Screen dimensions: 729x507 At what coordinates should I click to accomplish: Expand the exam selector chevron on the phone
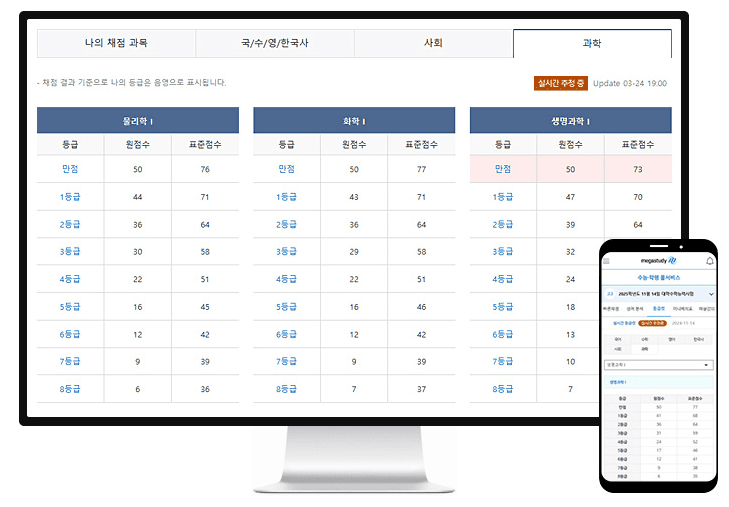(x=711, y=294)
